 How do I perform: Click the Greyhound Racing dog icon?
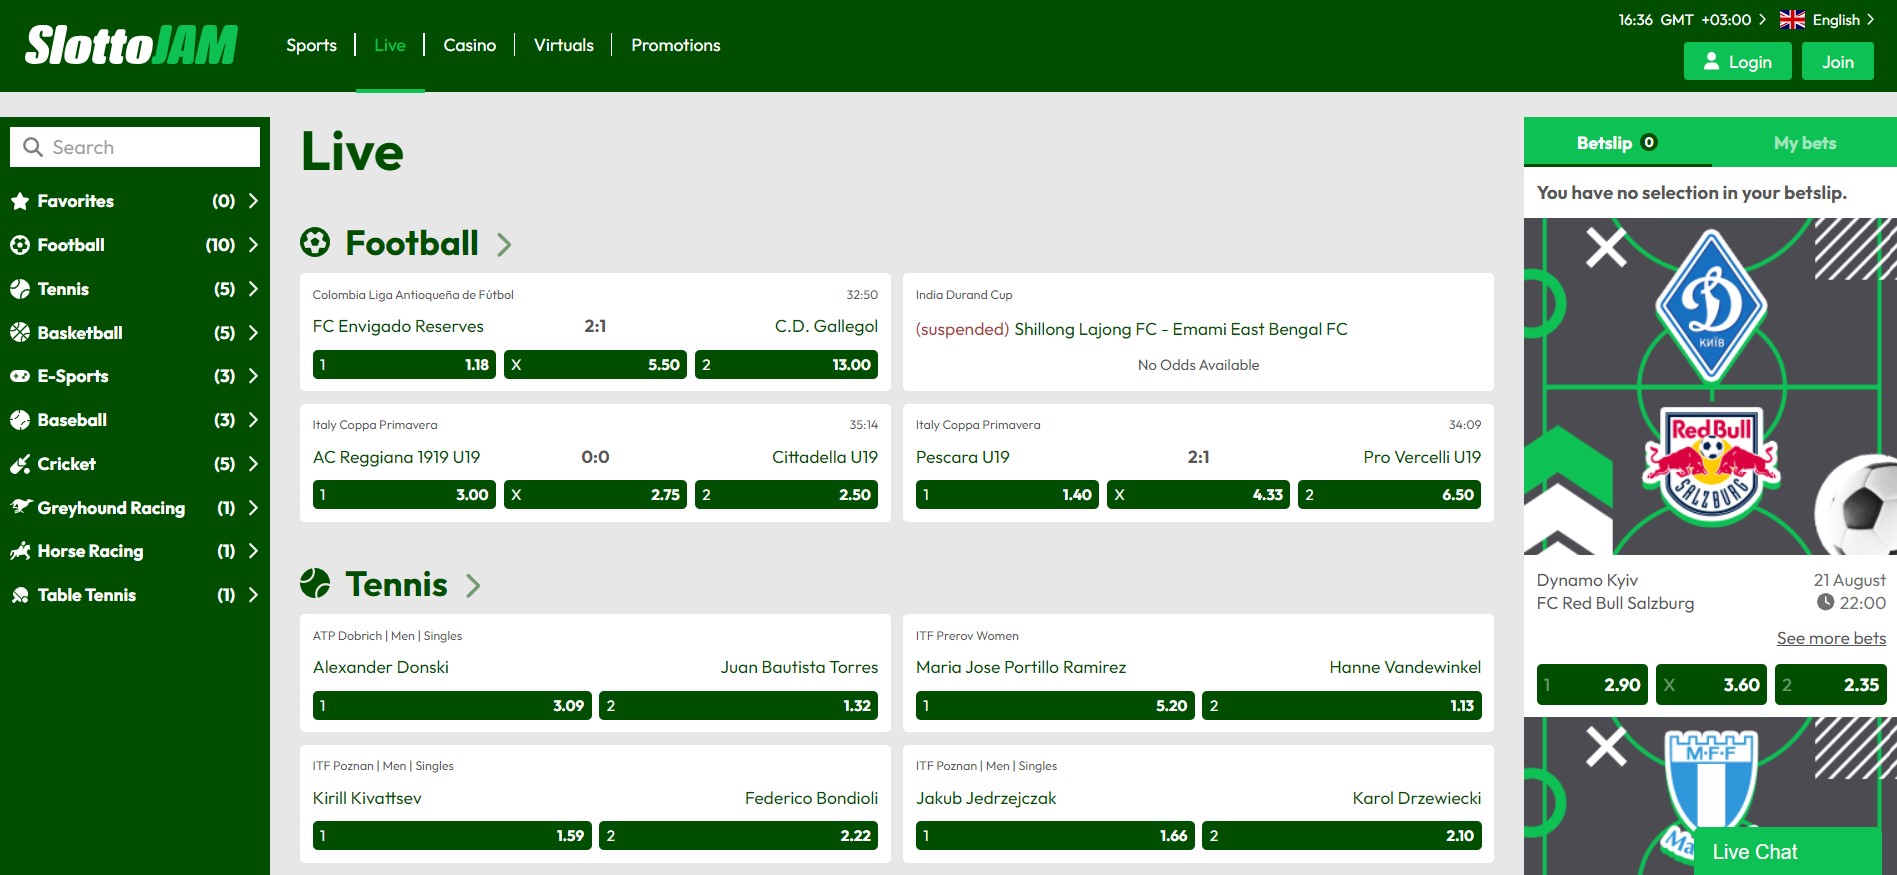pos(21,507)
